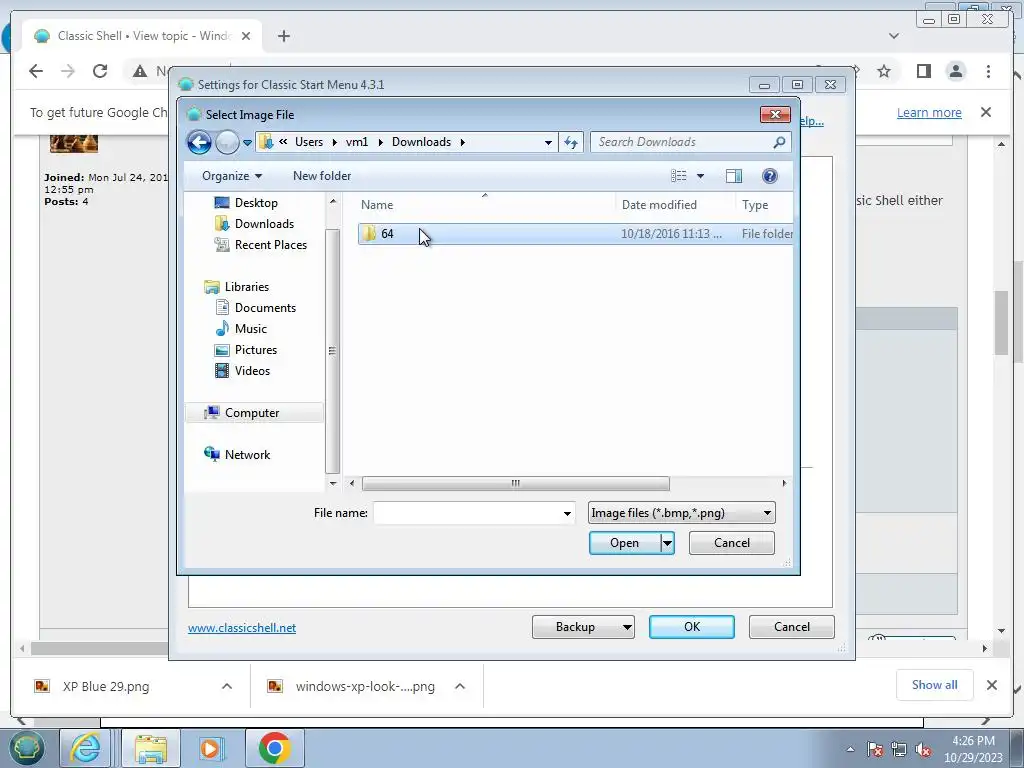Viewport: 1024px width, 768px height.
Task: Open the Organize menu
Action: 232,176
